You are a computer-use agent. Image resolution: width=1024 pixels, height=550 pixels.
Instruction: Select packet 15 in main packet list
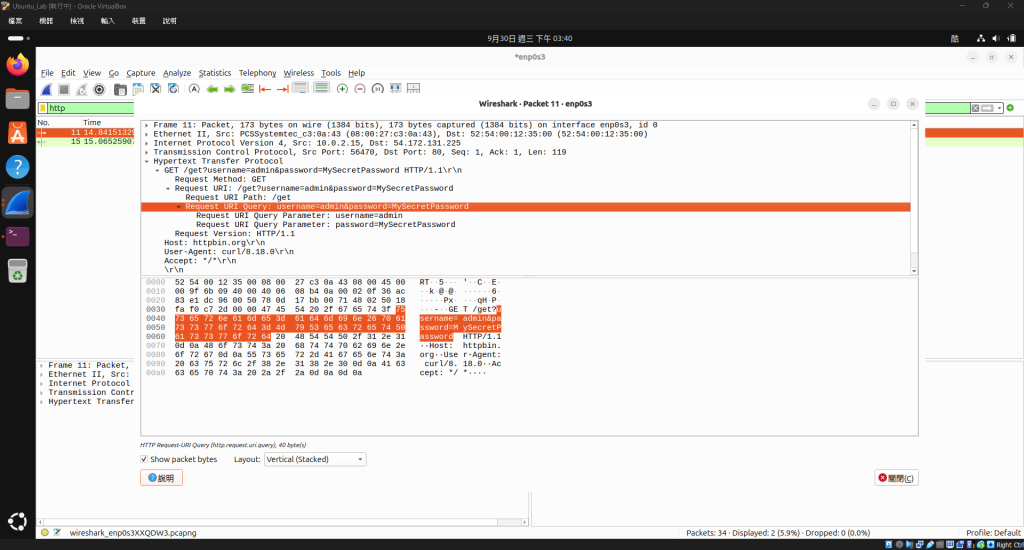tap(86, 141)
